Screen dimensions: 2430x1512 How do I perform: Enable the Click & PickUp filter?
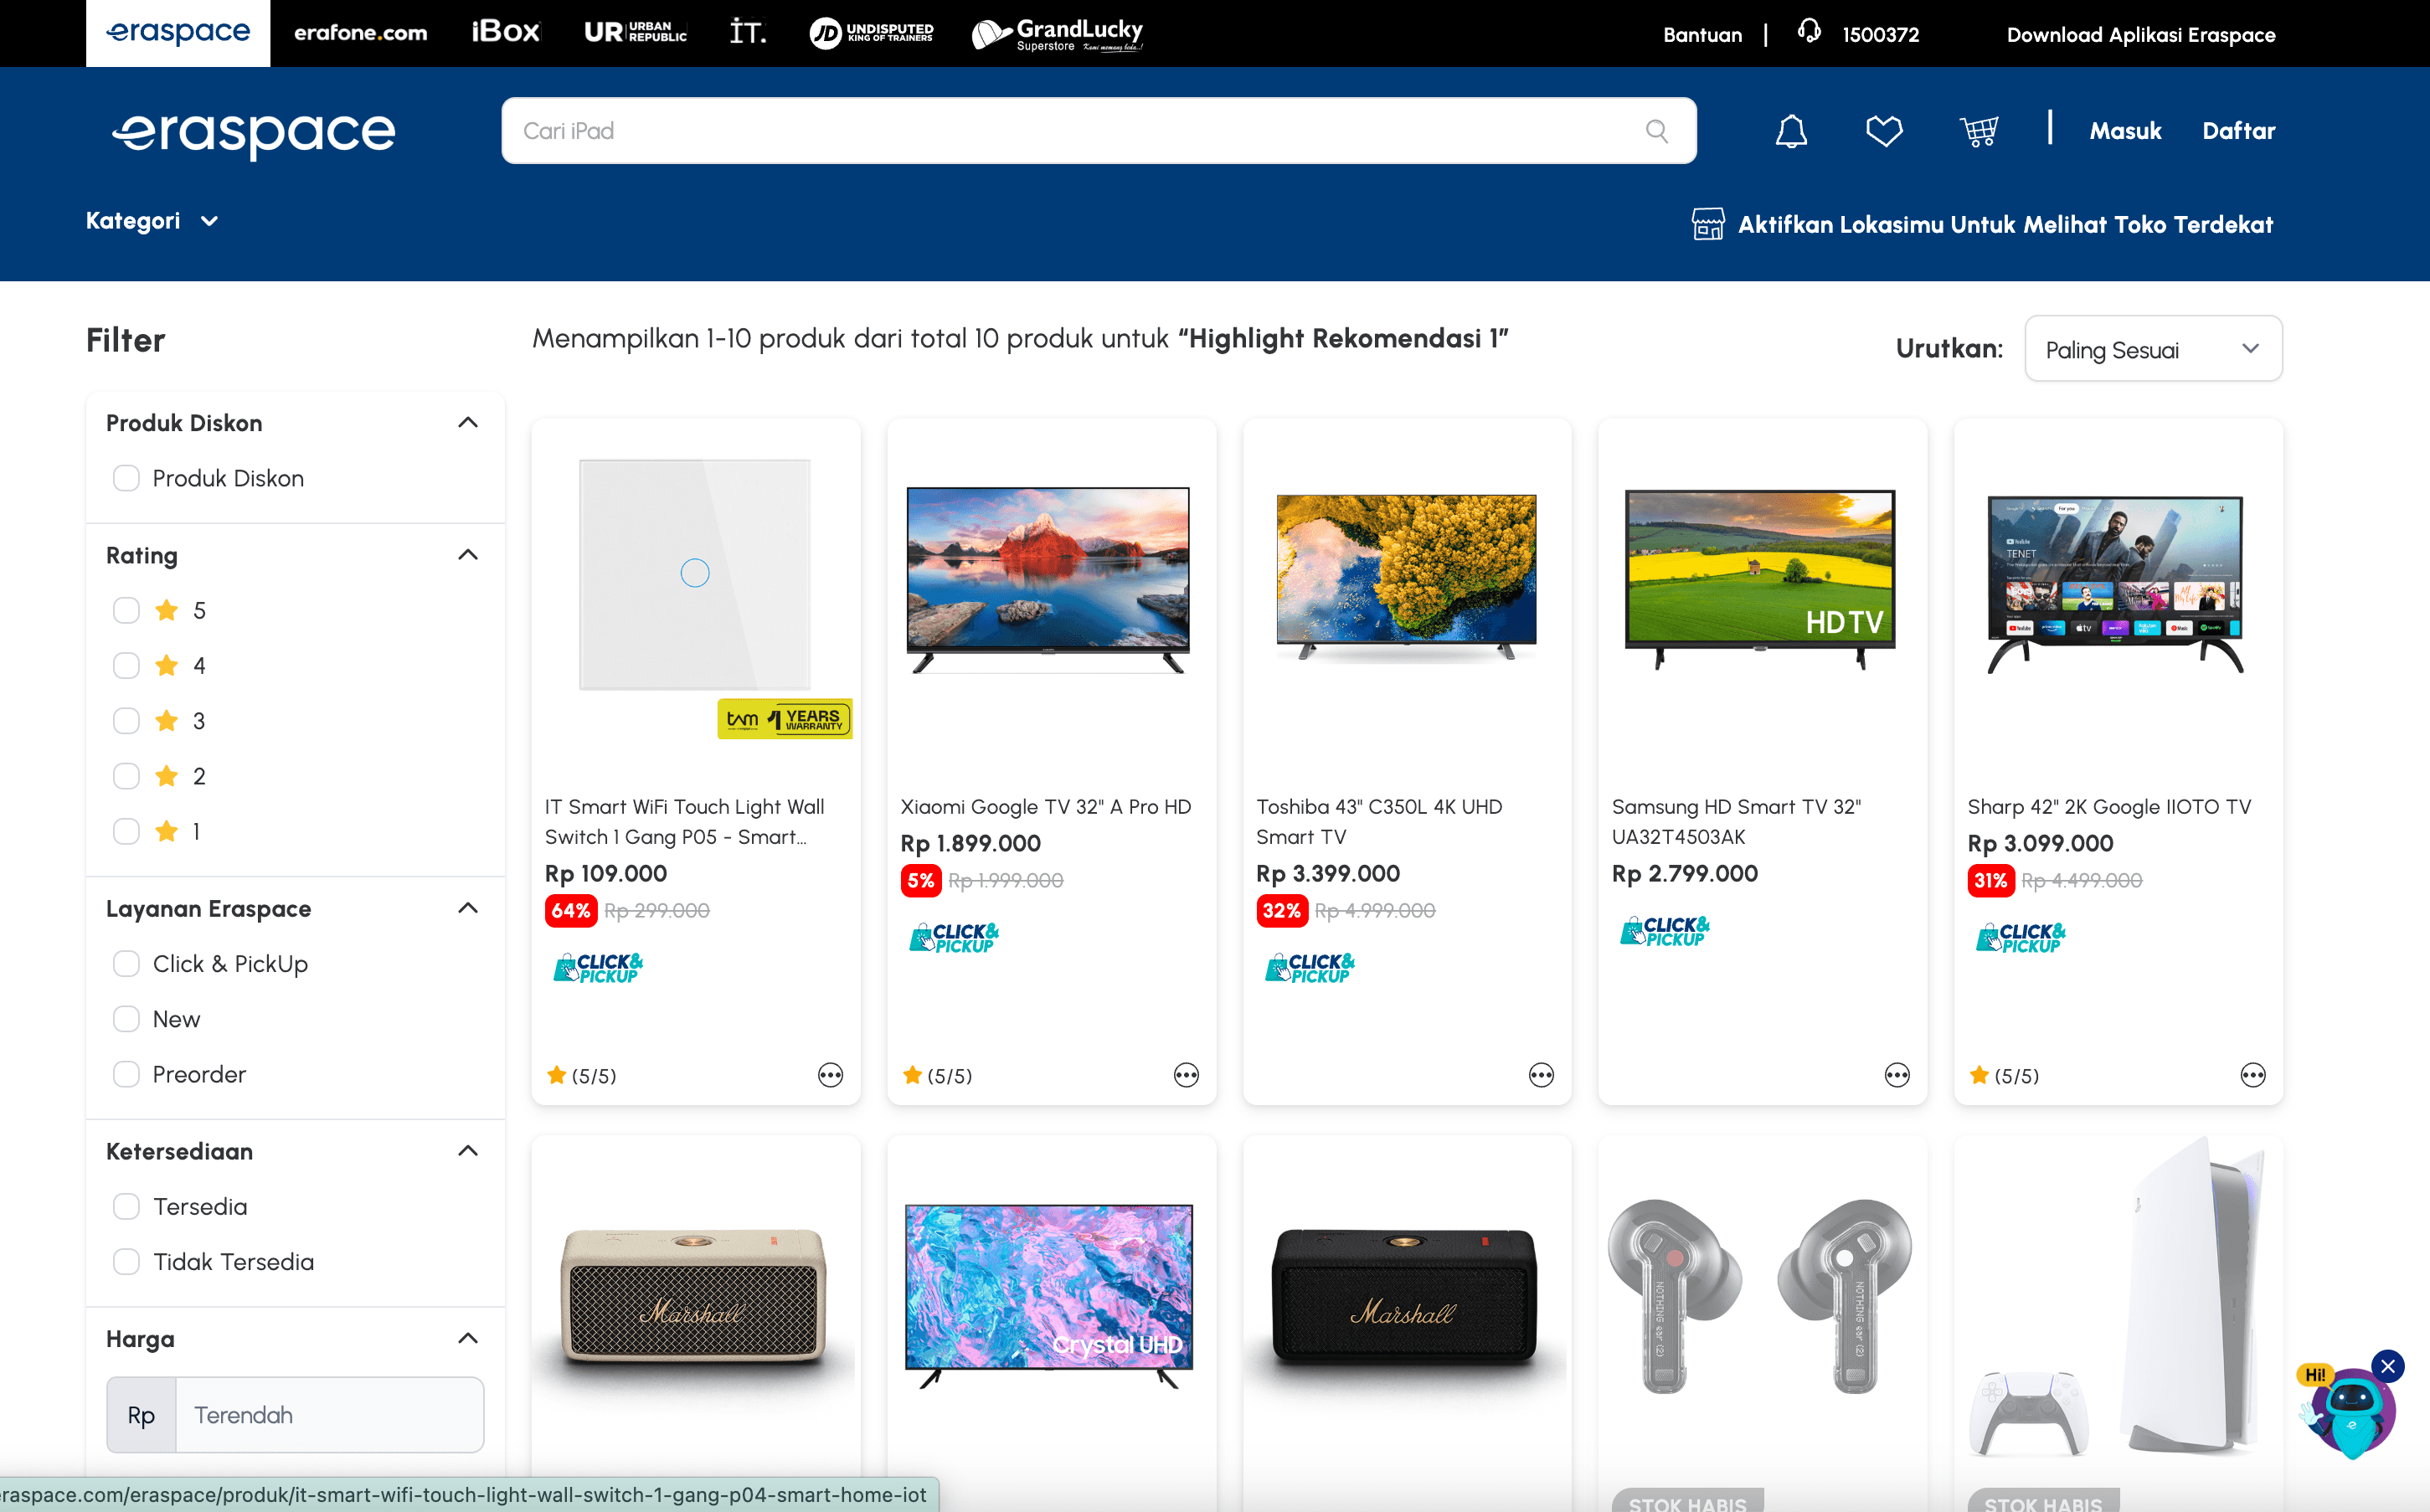(x=126, y=964)
